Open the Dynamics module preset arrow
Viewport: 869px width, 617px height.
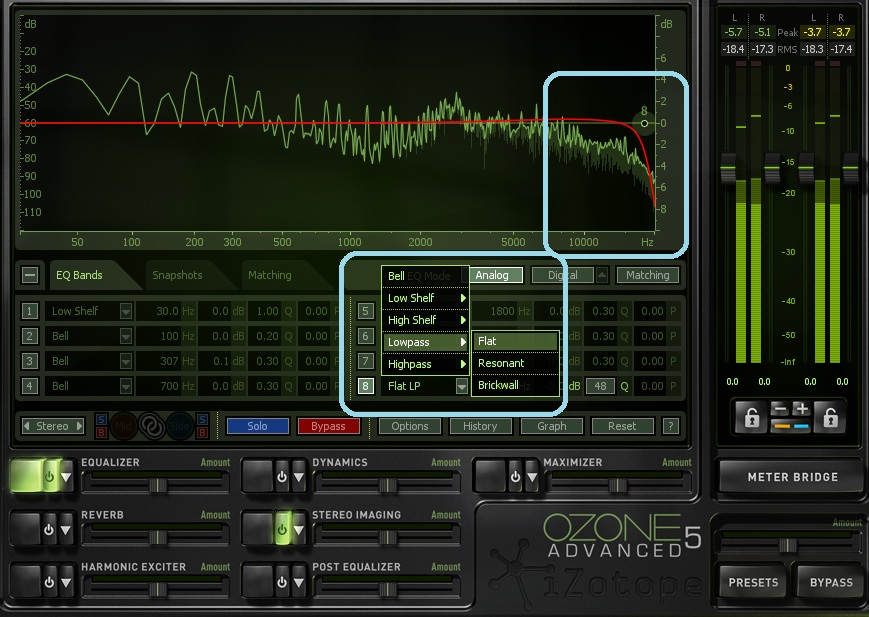tap(299, 476)
